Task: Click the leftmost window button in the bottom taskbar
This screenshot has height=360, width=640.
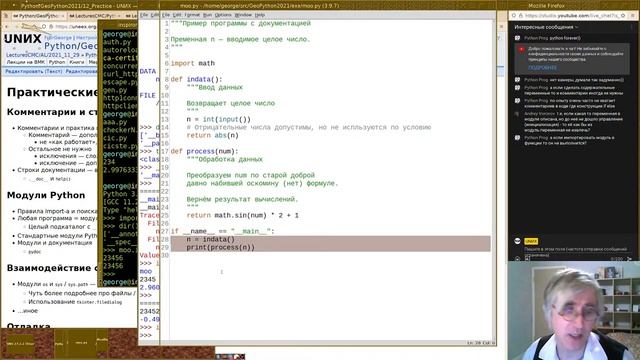Action: (20, 344)
